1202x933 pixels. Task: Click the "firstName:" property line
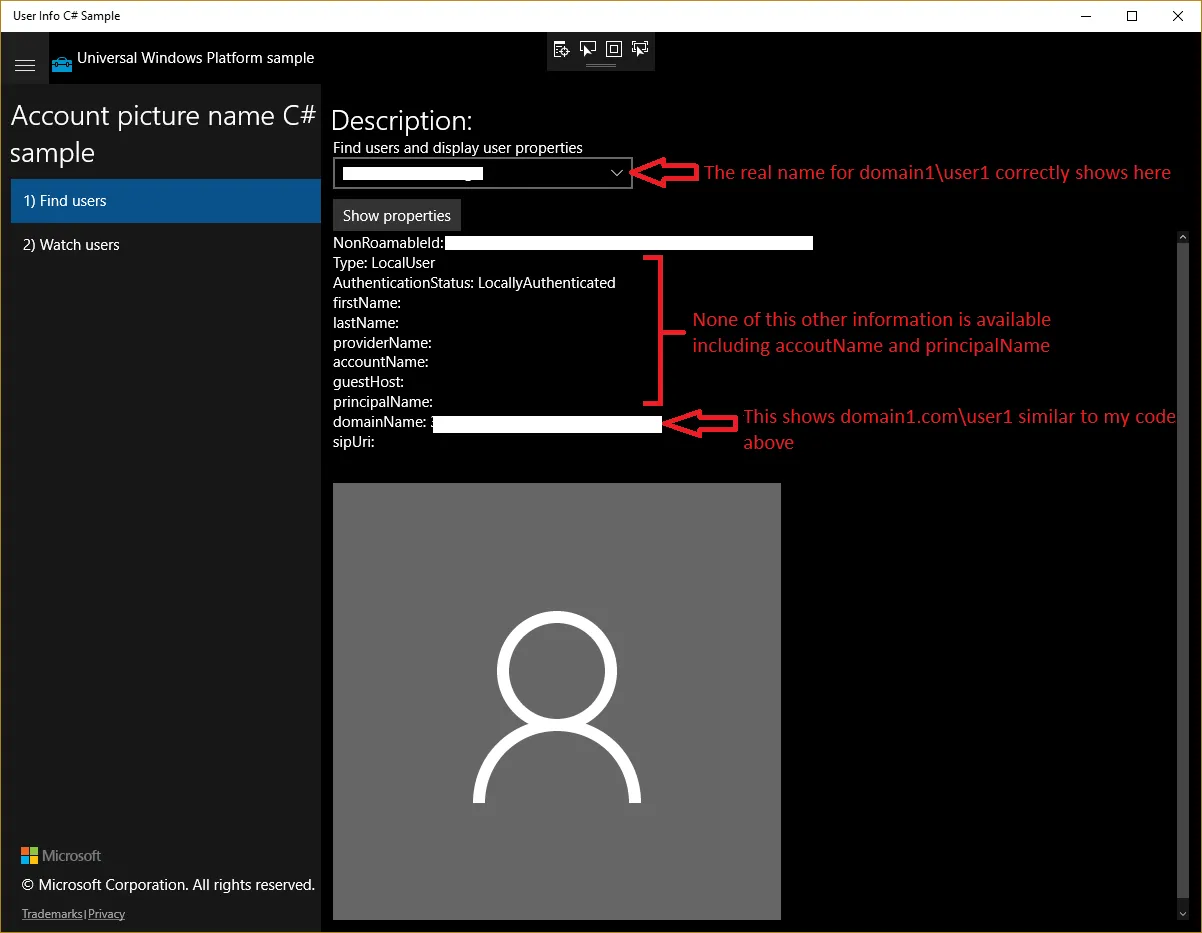point(367,303)
